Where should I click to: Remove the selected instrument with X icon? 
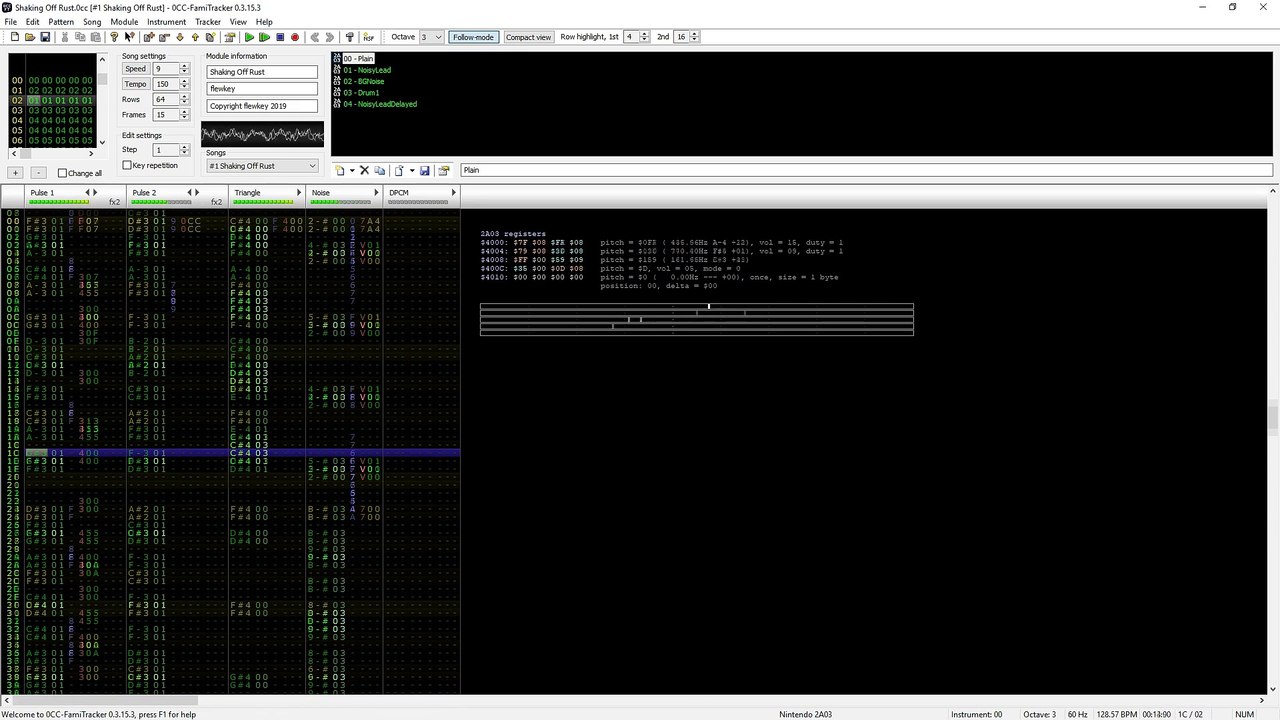coord(364,170)
